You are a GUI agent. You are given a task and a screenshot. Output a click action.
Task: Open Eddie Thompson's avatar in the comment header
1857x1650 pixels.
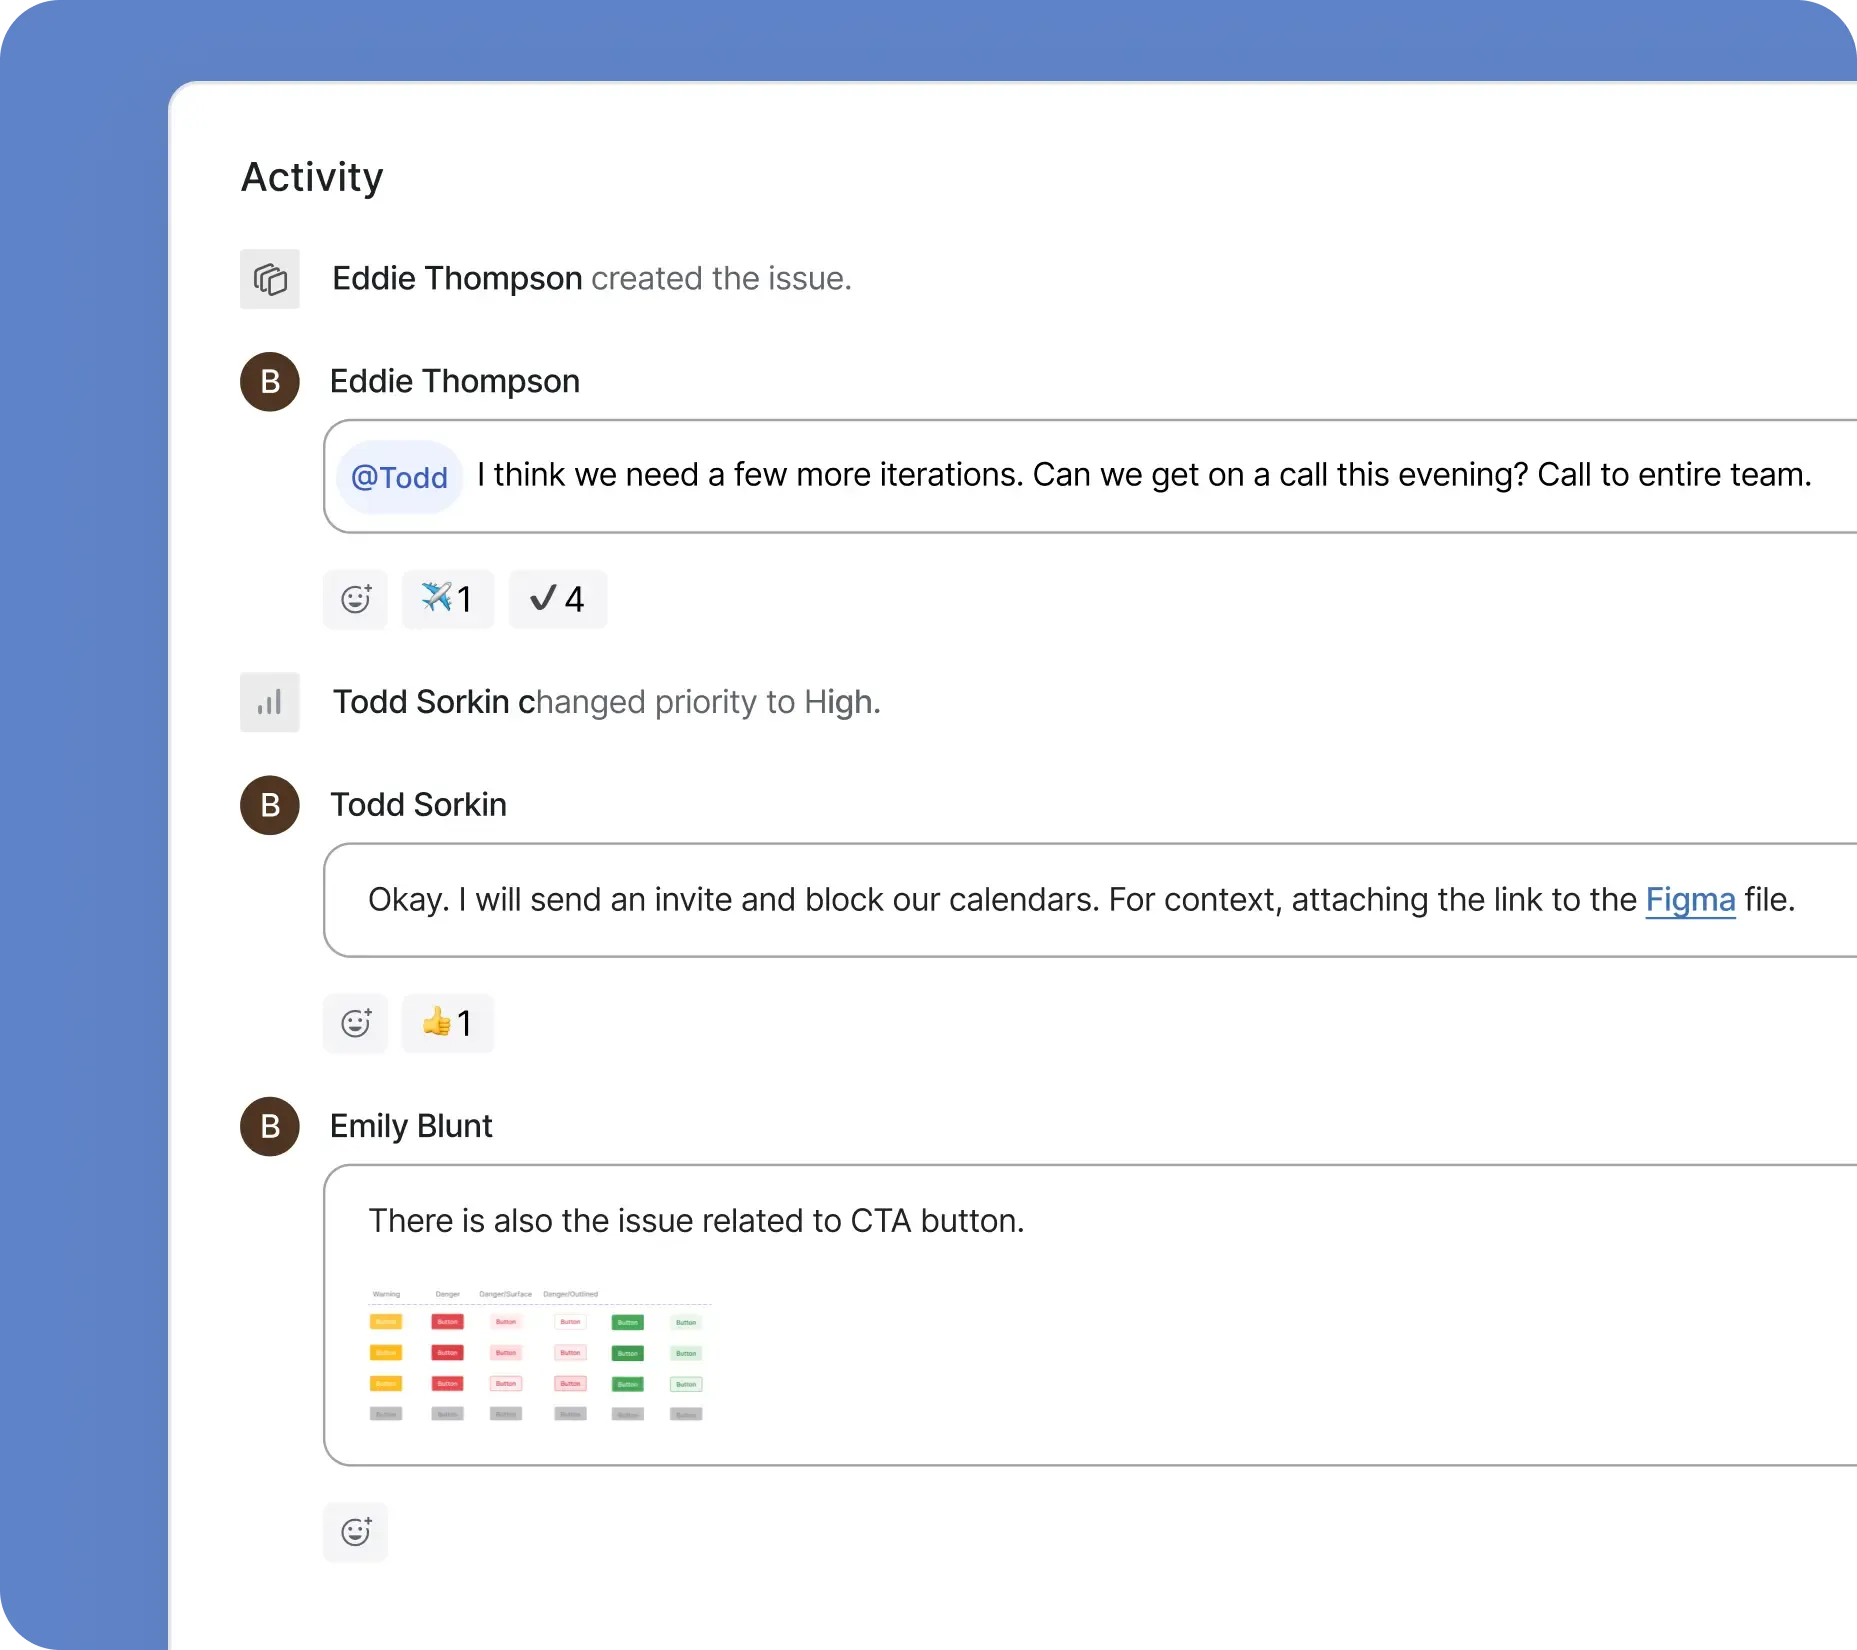click(x=269, y=382)
